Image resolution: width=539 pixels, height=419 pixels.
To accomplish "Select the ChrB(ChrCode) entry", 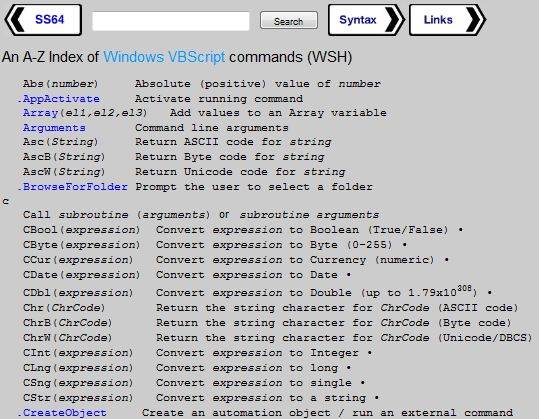I will tap(67, 323).
